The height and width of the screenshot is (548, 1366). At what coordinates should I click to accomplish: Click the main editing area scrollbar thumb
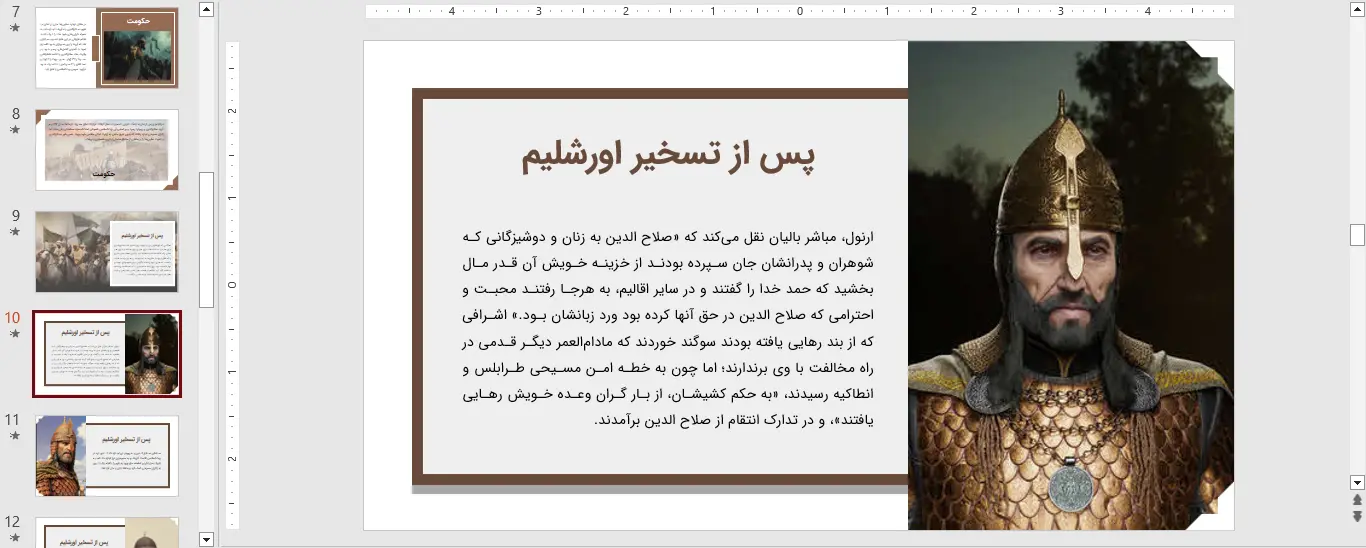1357,234
